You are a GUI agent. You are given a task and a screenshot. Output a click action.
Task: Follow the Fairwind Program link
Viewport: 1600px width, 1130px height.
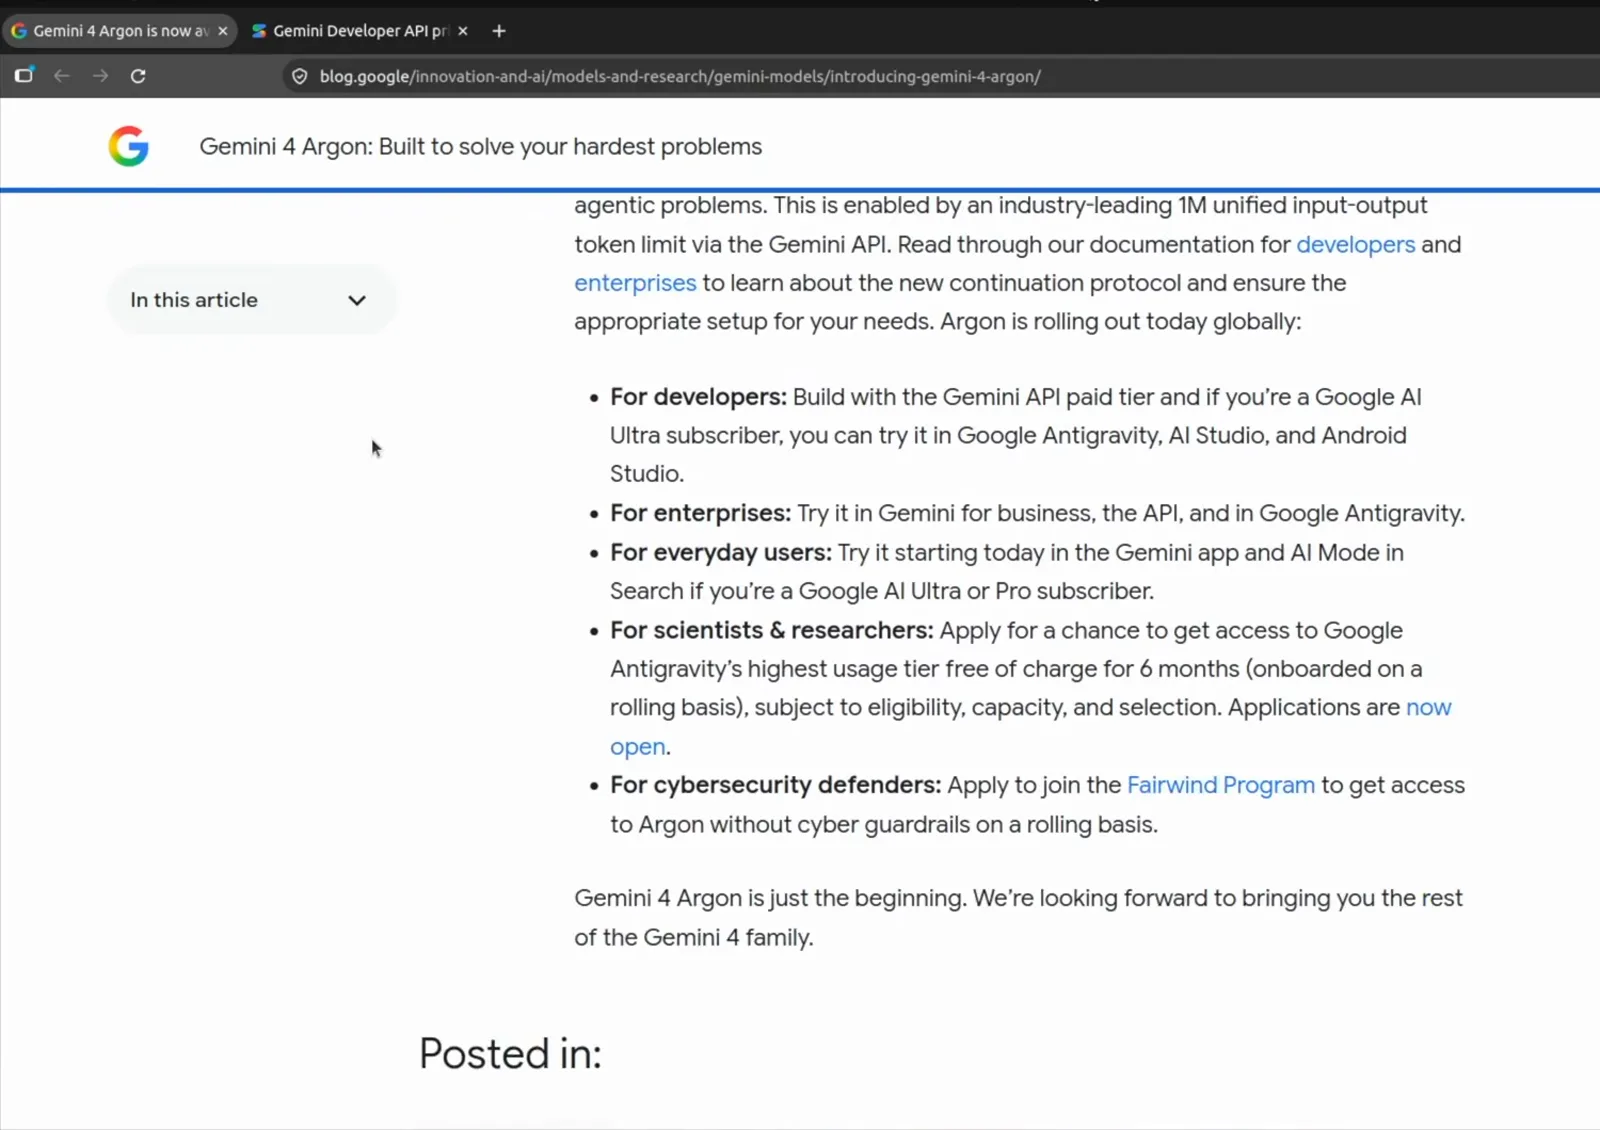1221,785
